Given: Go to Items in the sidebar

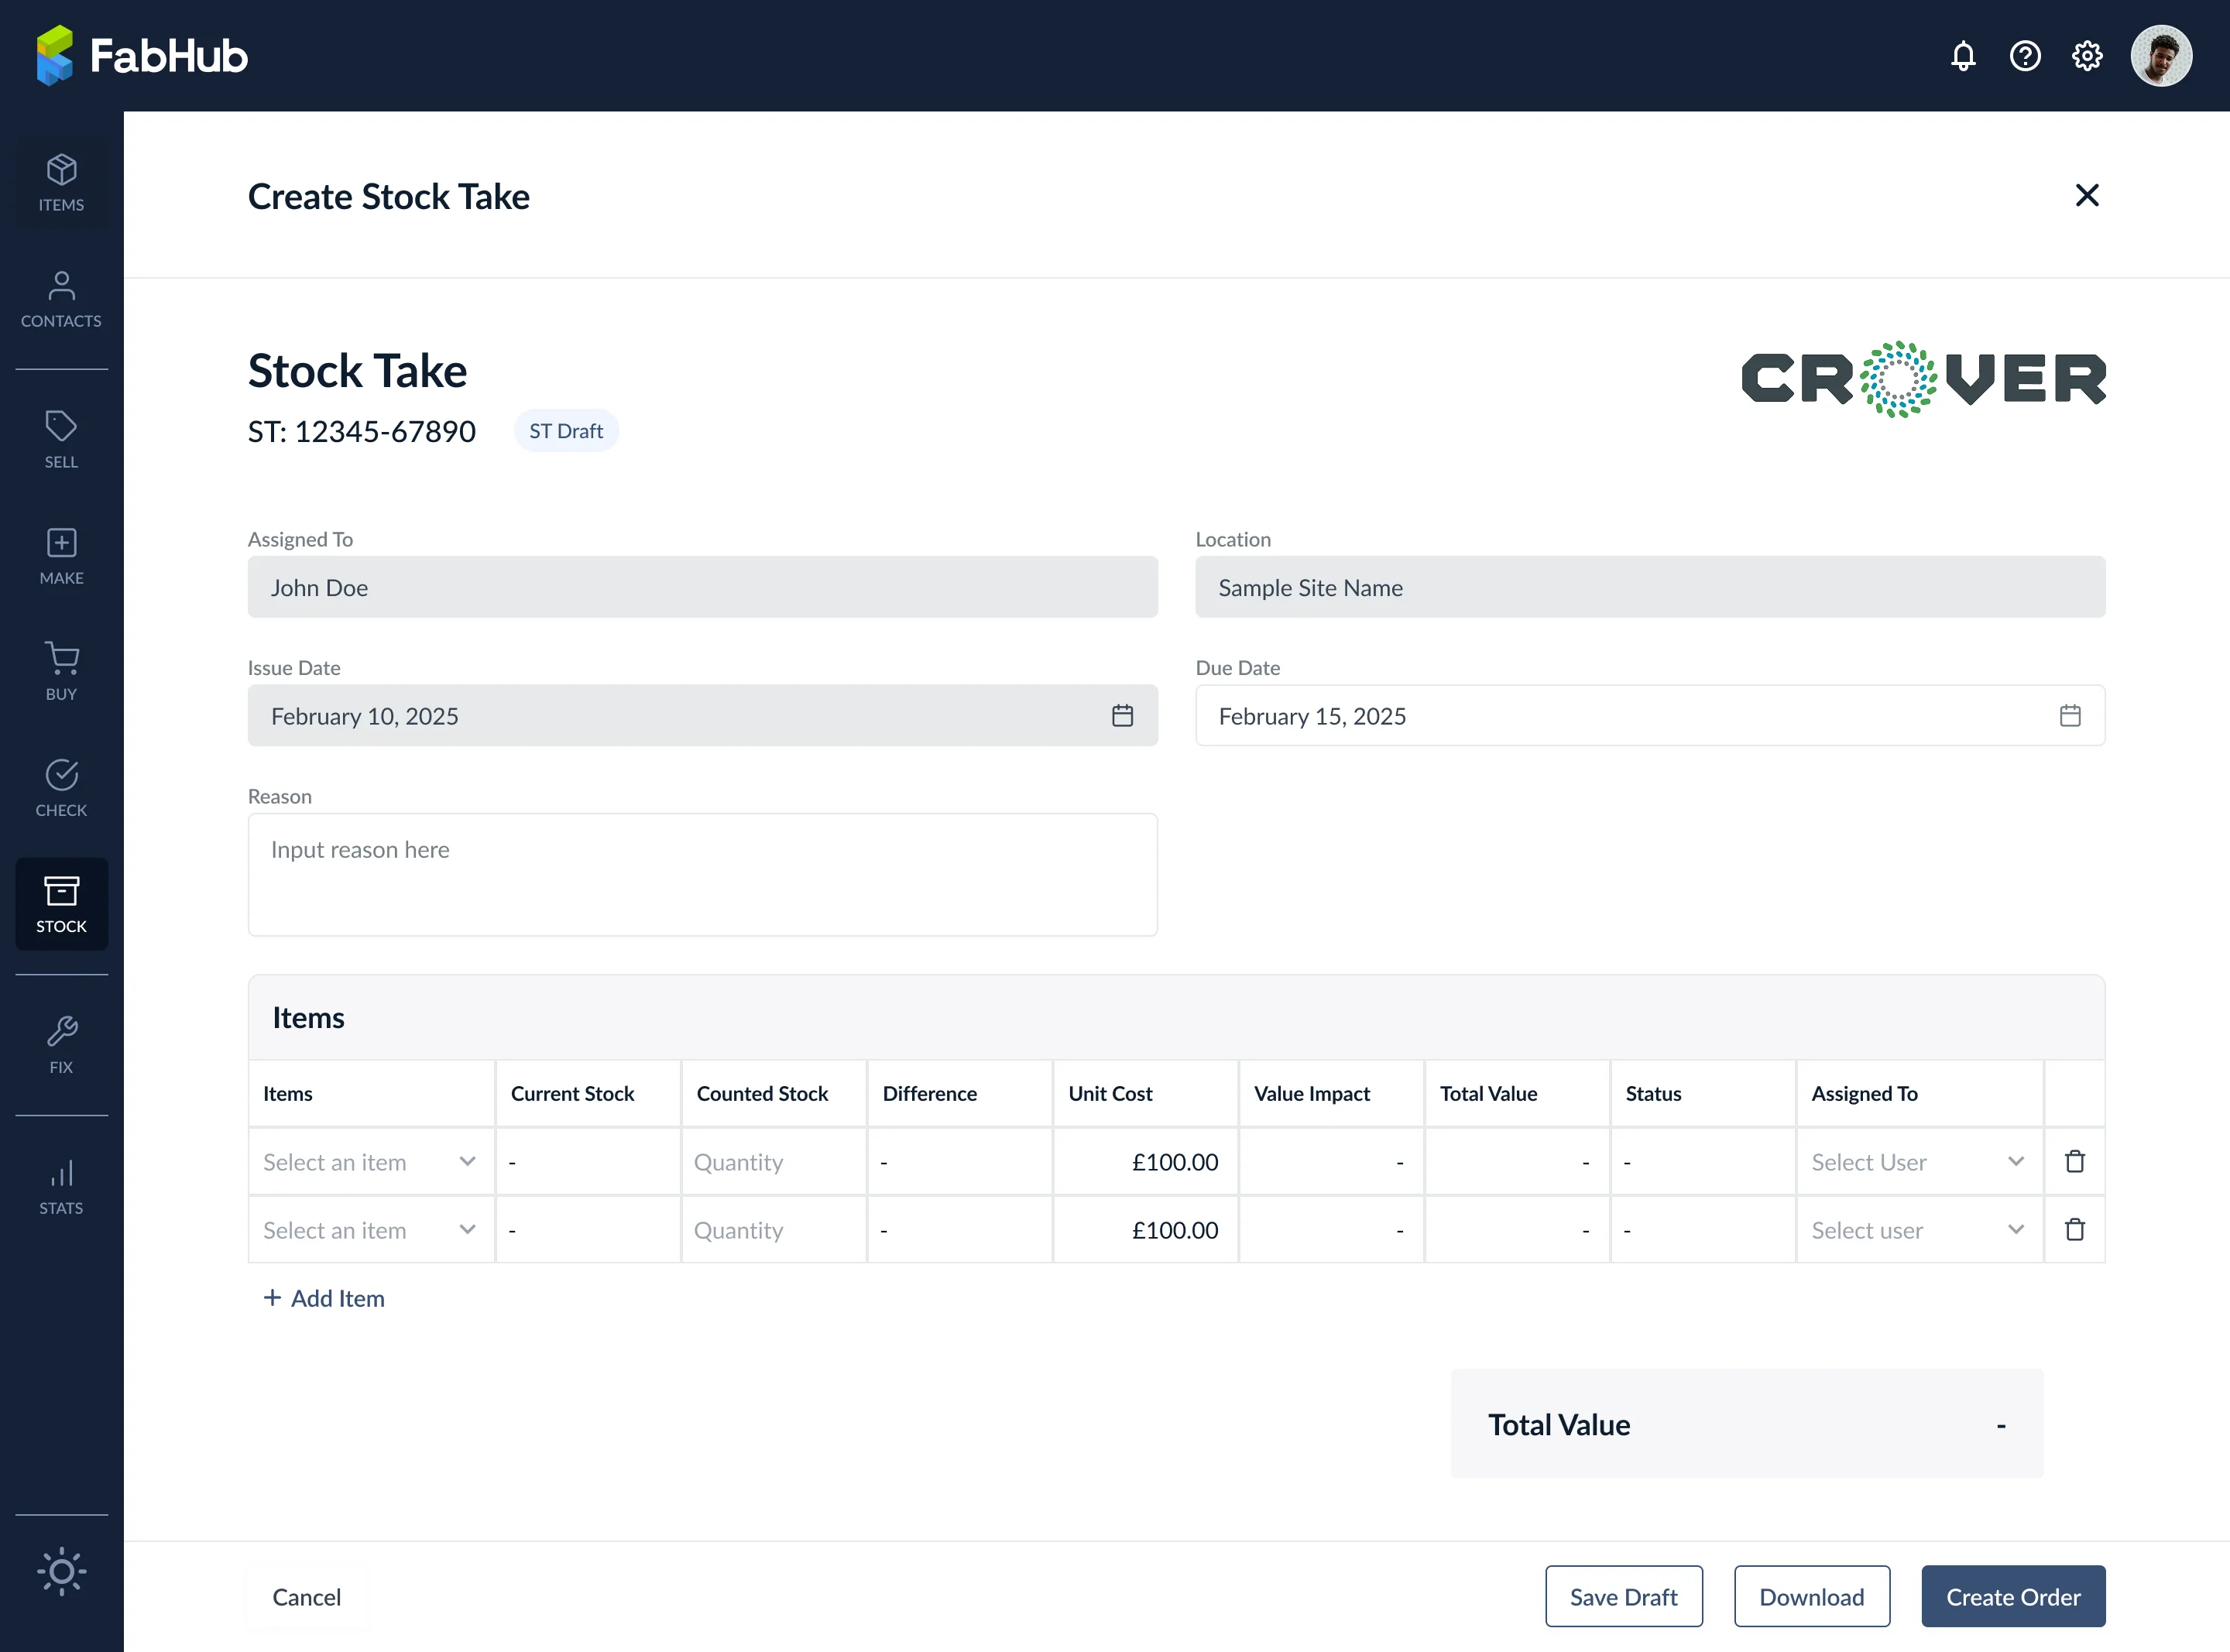Looking at the screenshot, I should 62,183.
